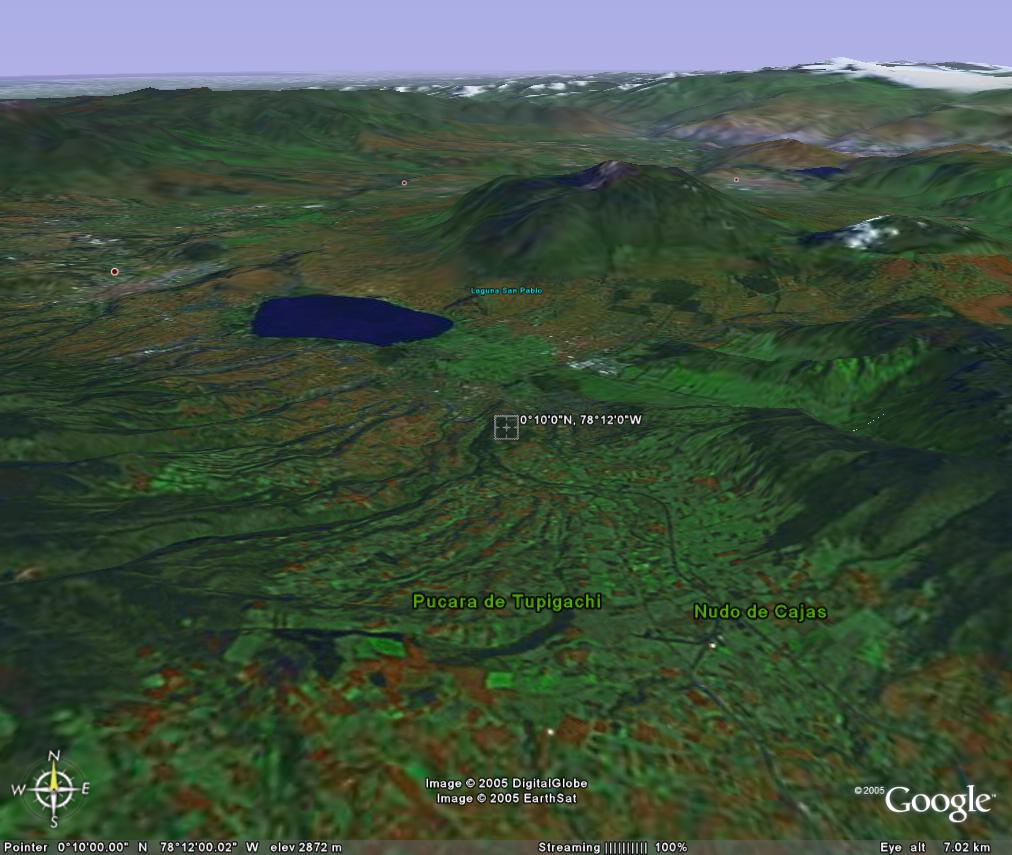The height and width of the screenshot is (855, 1012).
Task: Click the white marker dot below Nudo de Cajas
Action: pos(713,645)
